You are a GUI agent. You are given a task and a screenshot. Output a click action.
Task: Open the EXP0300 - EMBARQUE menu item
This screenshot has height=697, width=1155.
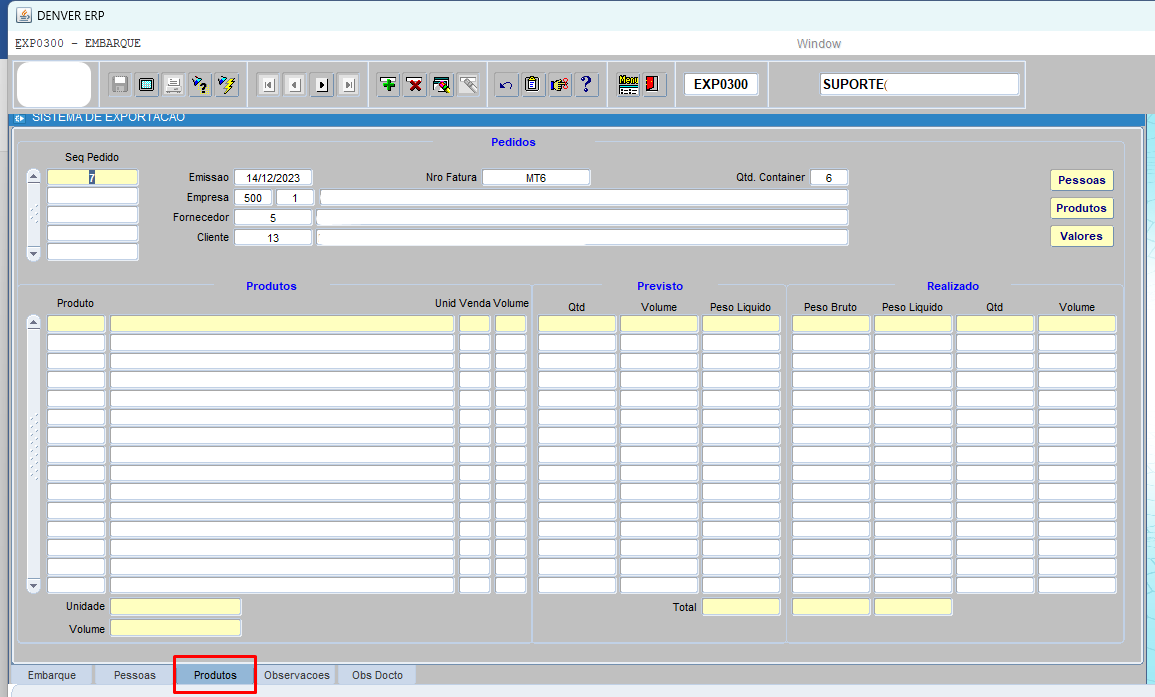pos(77,43)
